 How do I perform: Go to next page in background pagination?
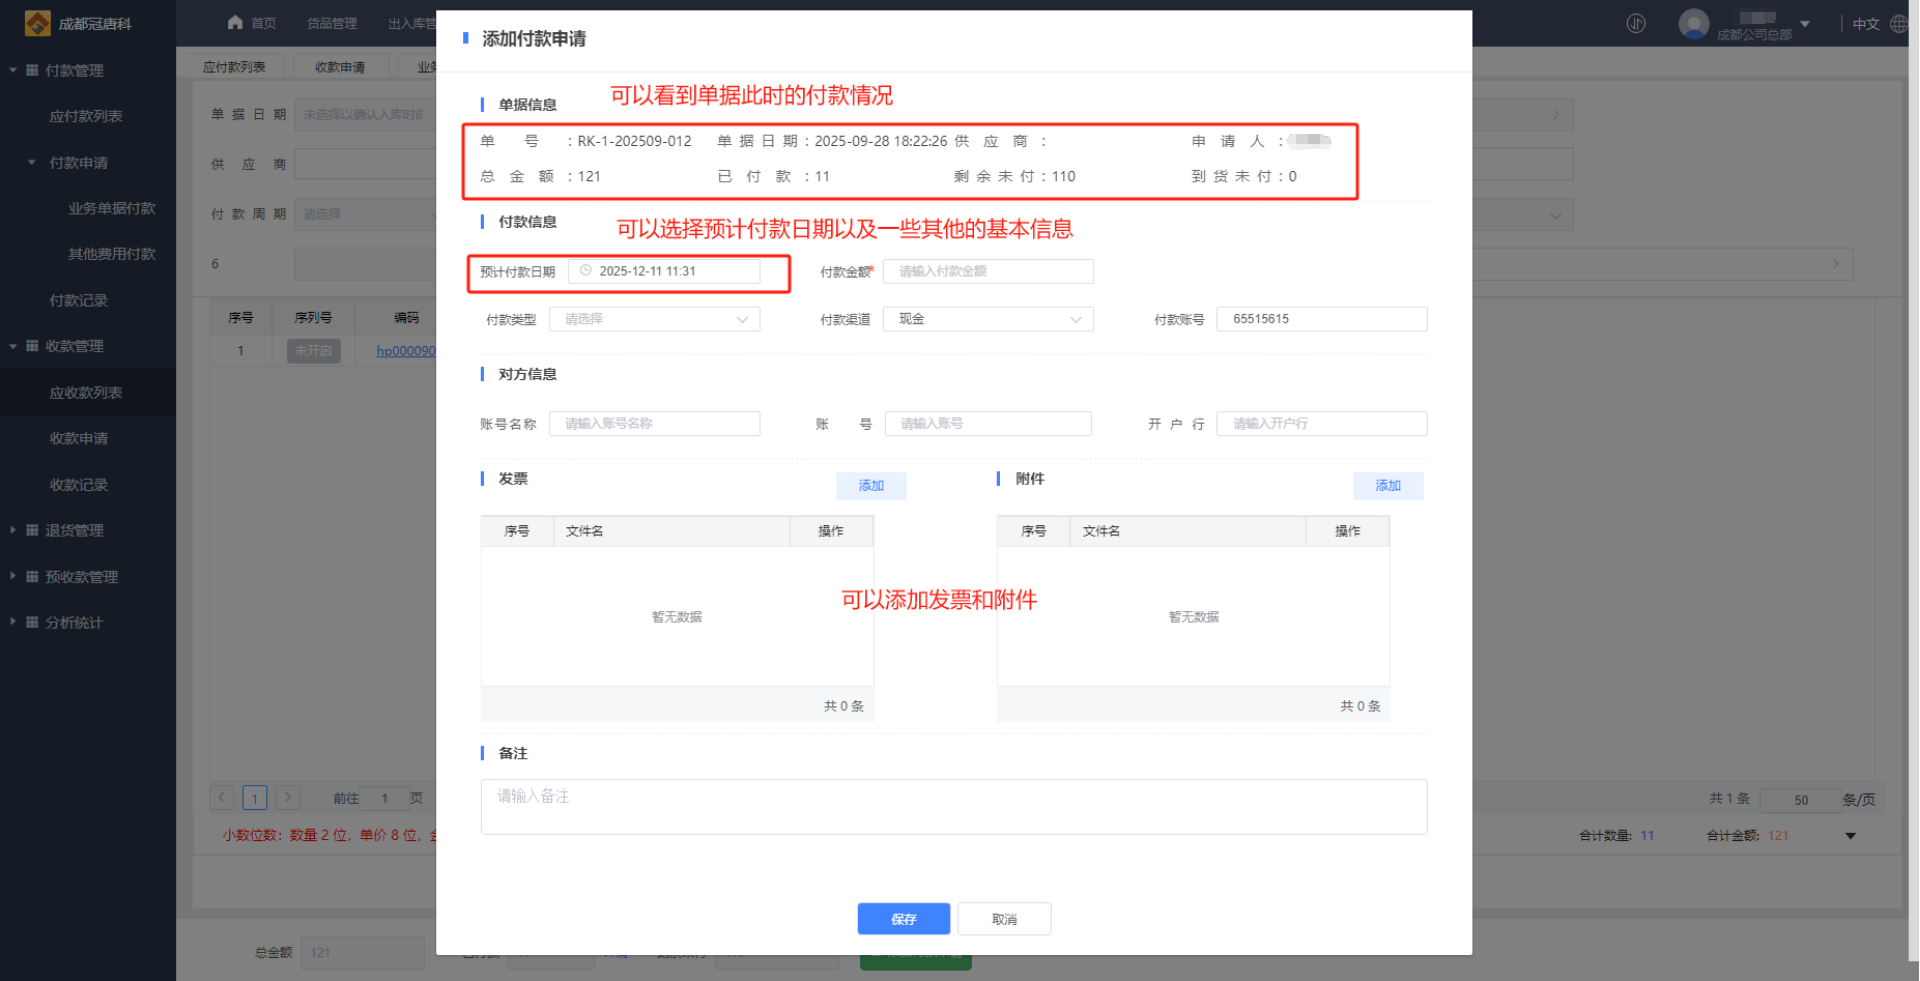point(288,797)
